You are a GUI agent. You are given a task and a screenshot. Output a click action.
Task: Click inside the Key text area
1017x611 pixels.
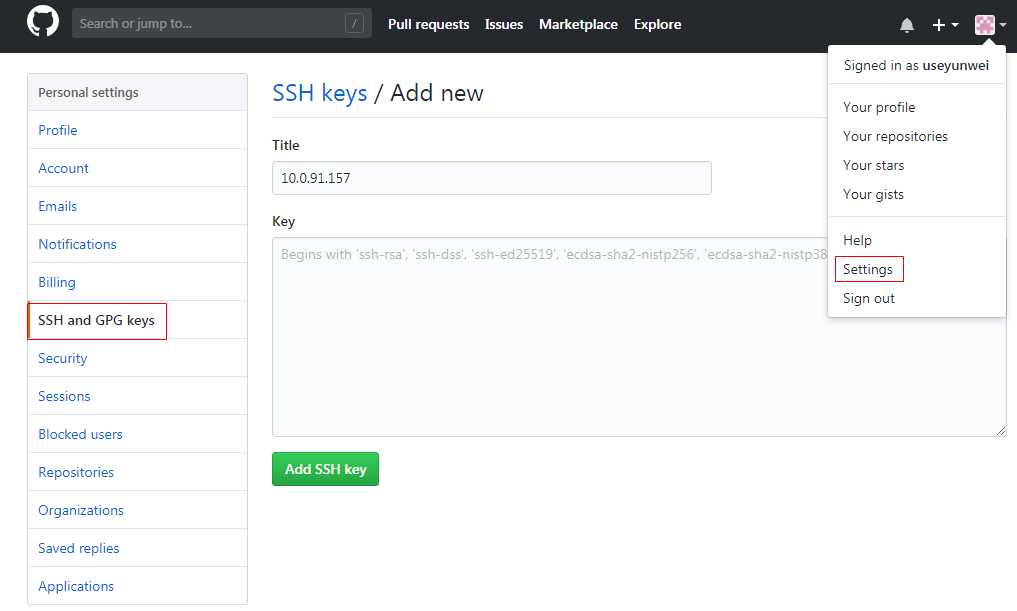click(x=639, y=337)
